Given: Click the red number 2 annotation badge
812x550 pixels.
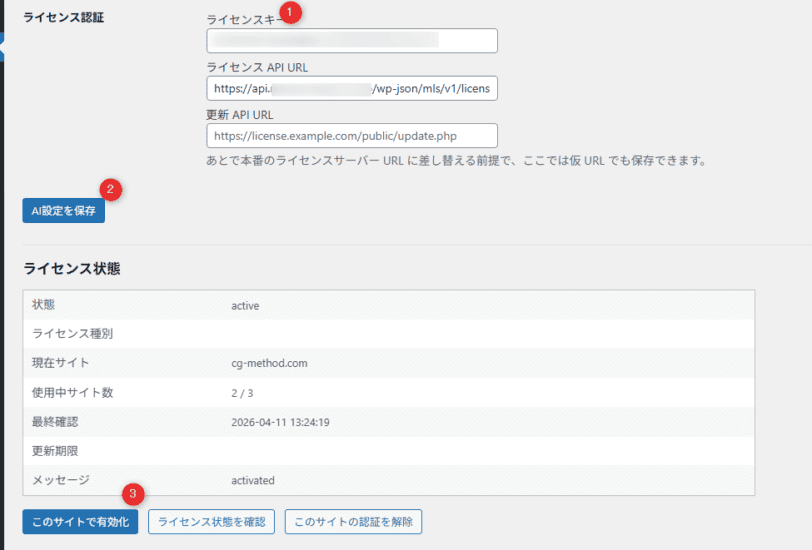Looking at the screenshot, I should click(113, 188).
